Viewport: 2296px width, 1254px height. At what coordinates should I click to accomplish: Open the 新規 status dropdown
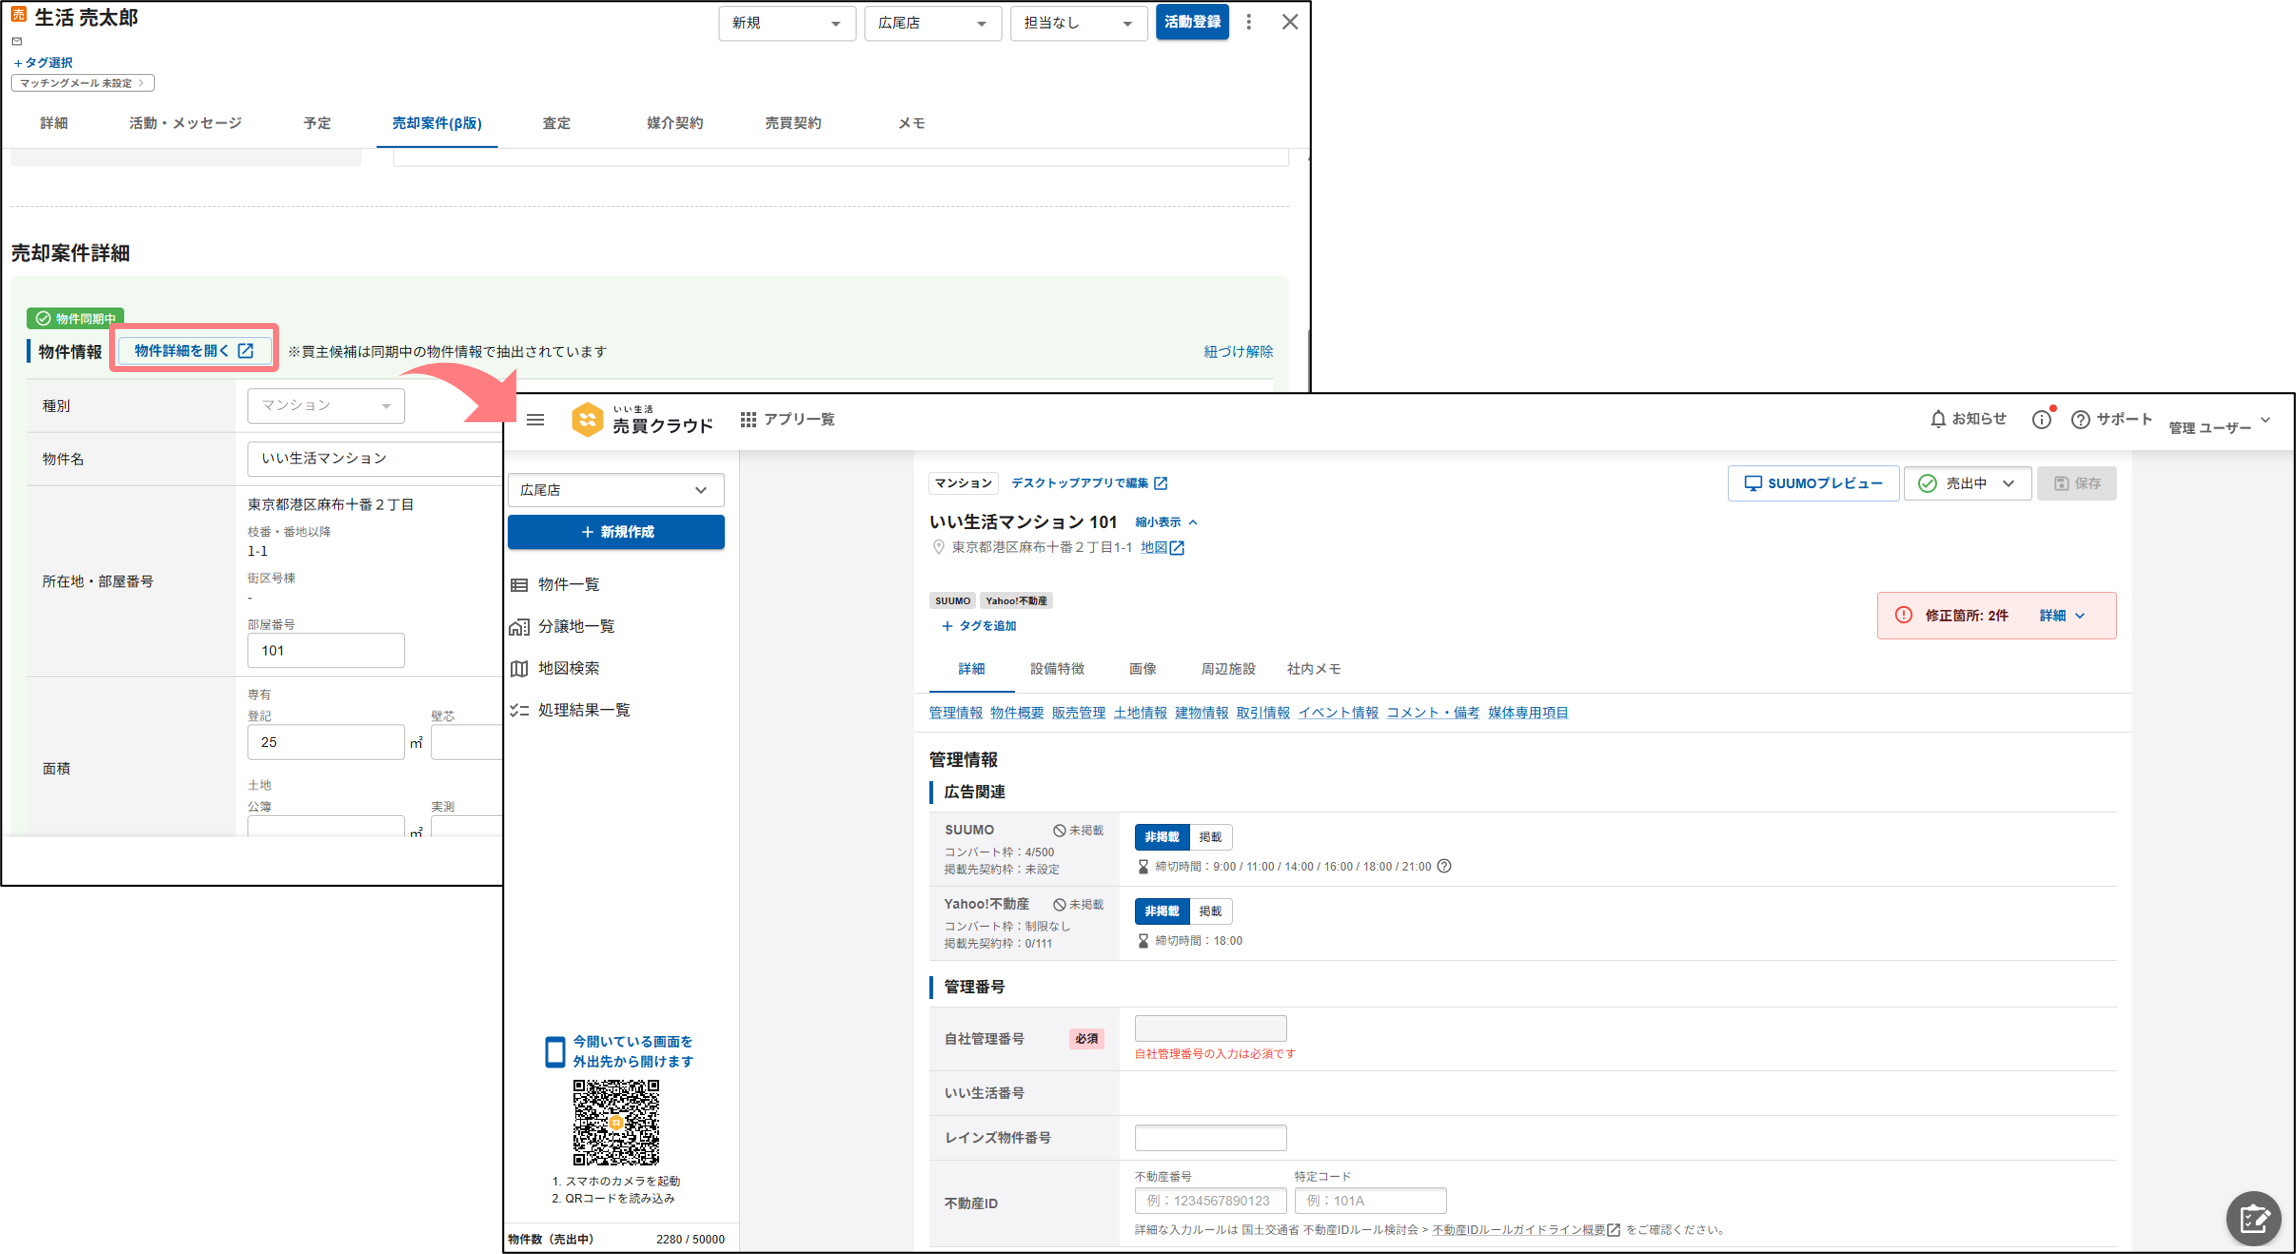[x=786, y=23]
